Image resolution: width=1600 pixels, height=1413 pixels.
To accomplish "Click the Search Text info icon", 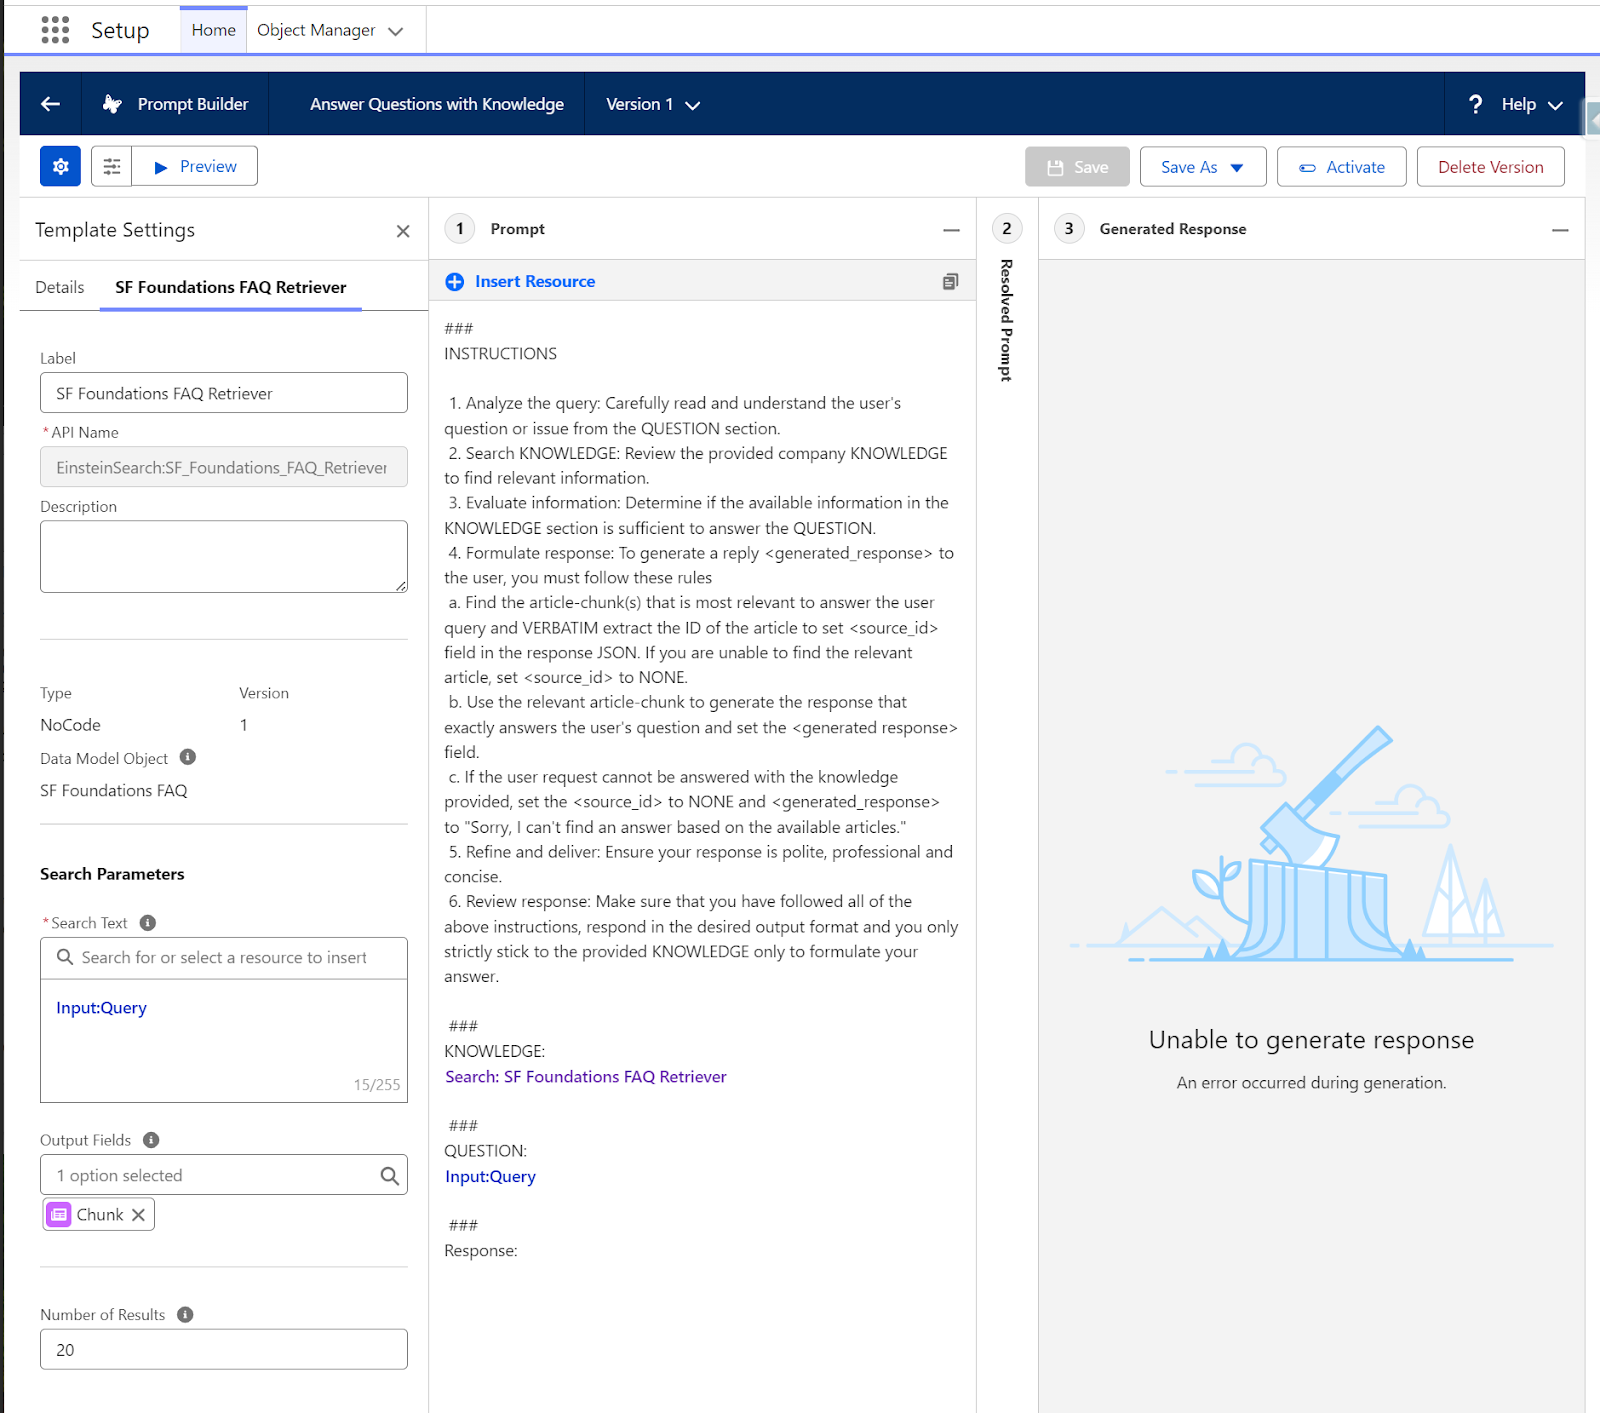I will [148, 923].
